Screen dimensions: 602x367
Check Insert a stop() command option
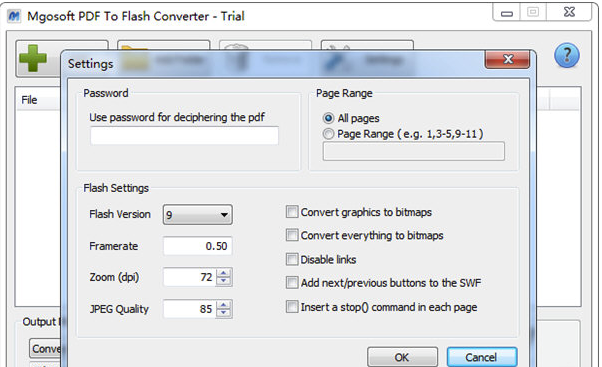292,307
